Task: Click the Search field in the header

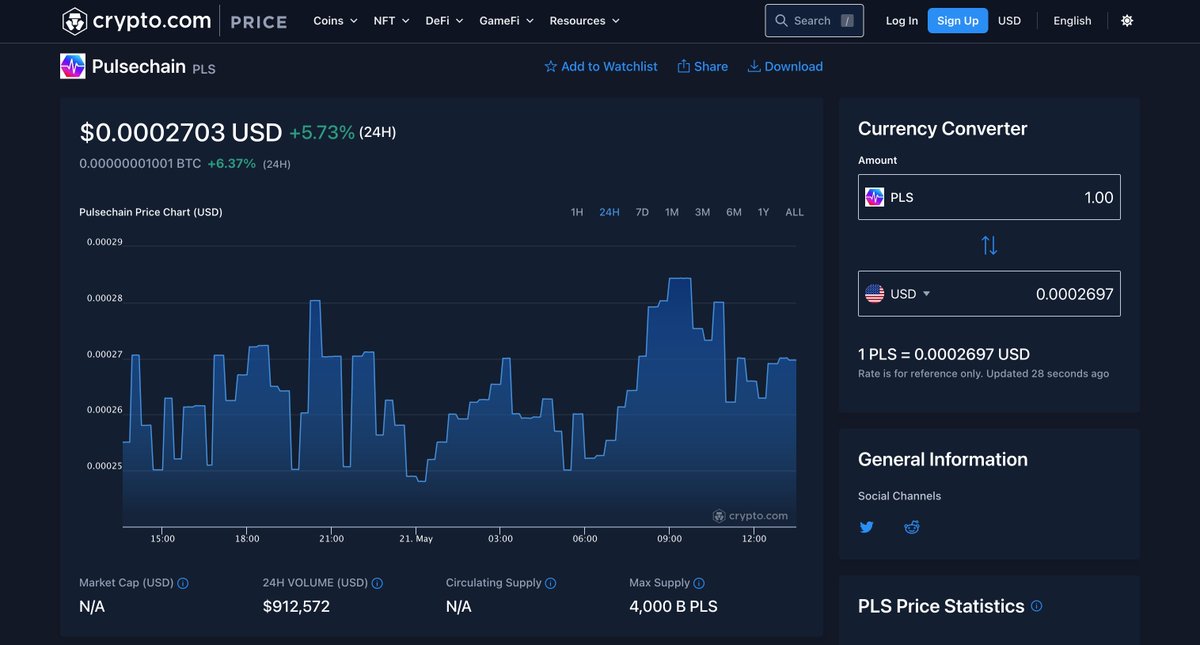Action: 814,20
